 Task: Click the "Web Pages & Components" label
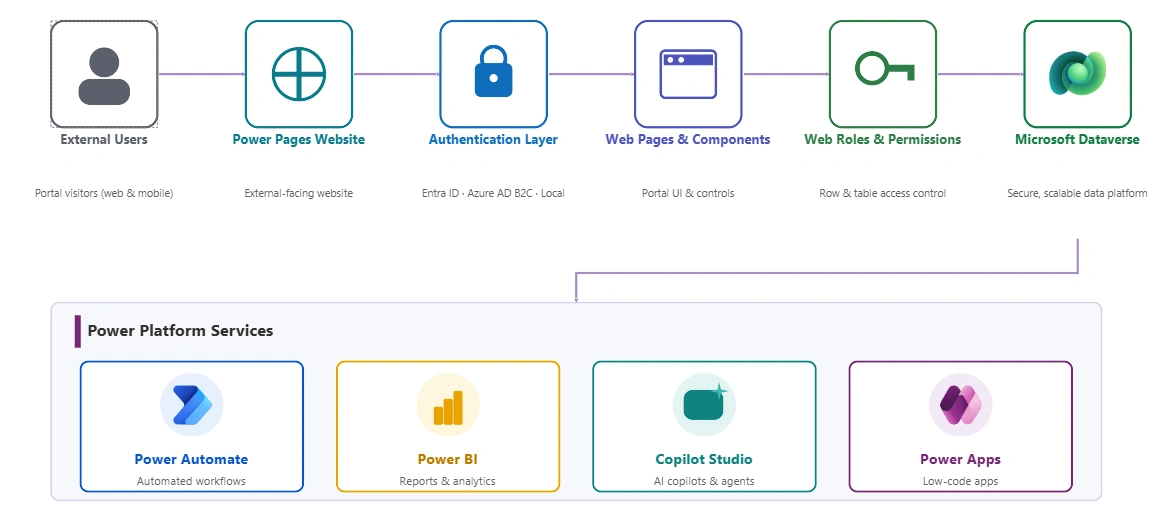pos(688,139)
